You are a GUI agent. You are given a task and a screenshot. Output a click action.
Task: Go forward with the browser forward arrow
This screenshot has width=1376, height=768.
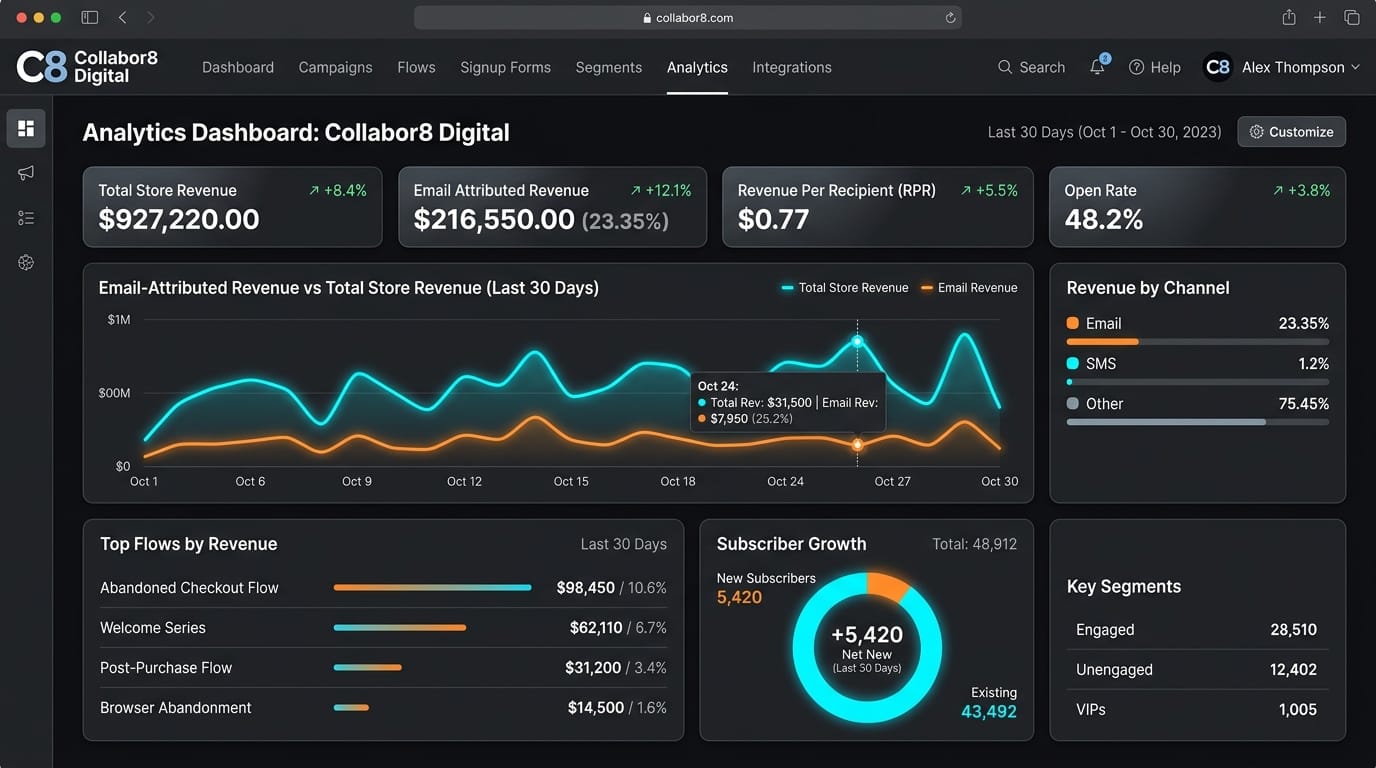tap(151, 18)
